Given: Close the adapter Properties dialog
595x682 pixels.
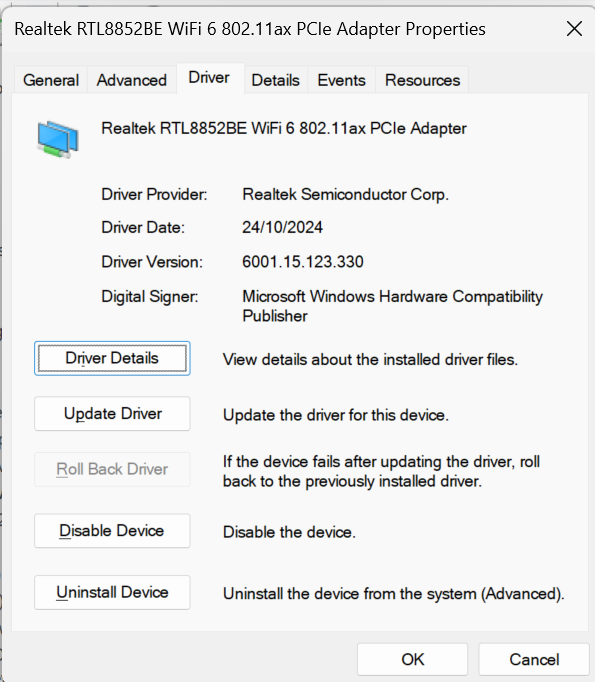Looking at the screenshot, I should coord(574,29).
